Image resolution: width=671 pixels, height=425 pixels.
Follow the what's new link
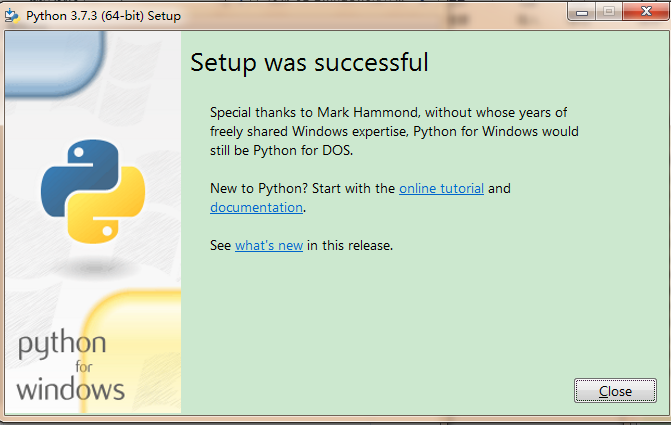tap(269, 246)
